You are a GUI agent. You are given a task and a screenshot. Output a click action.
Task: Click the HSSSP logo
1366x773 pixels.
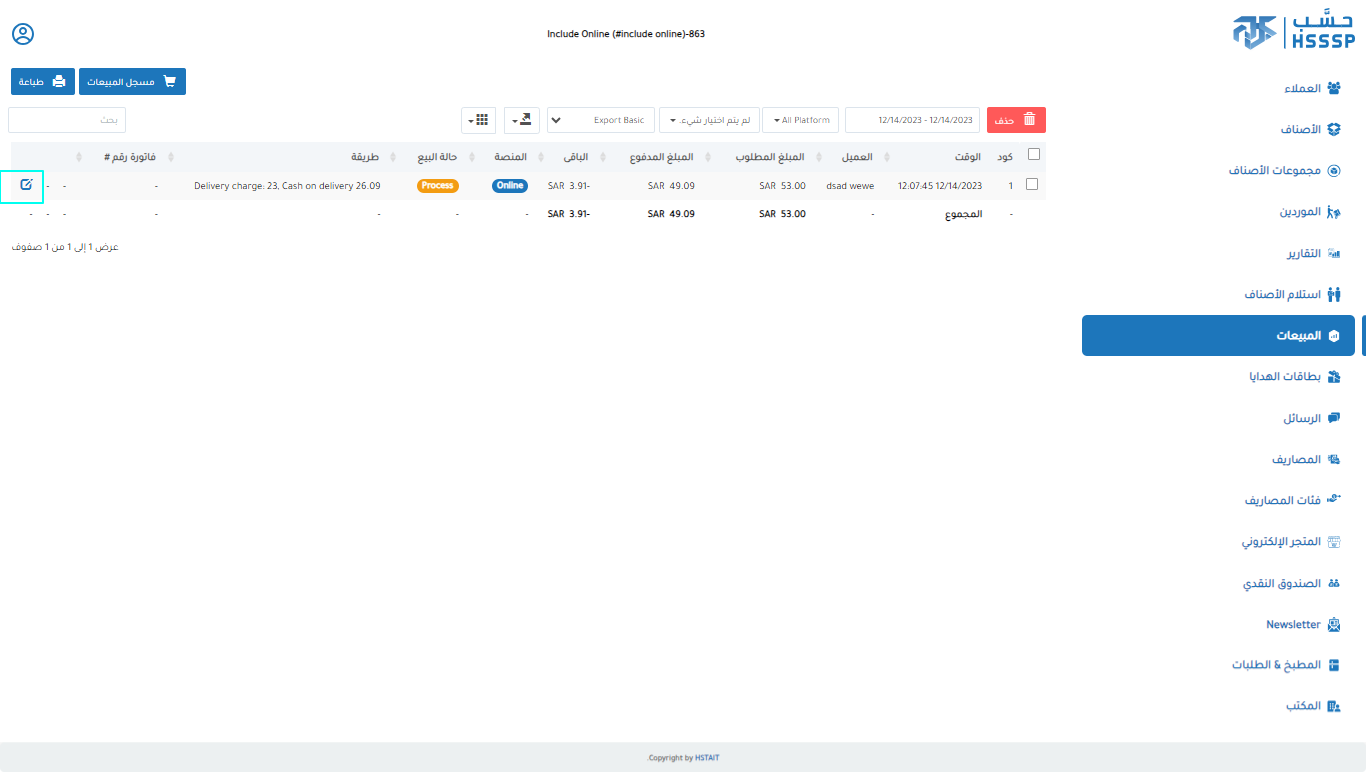pos(1293,31)
